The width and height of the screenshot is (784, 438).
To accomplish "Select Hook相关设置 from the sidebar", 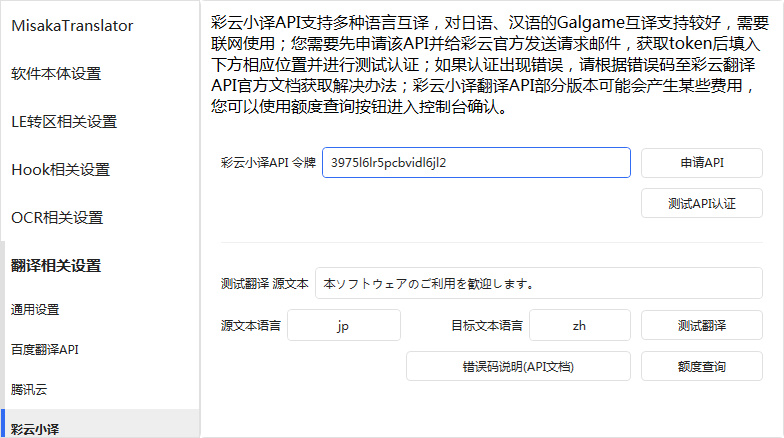I will coord(60,170).
